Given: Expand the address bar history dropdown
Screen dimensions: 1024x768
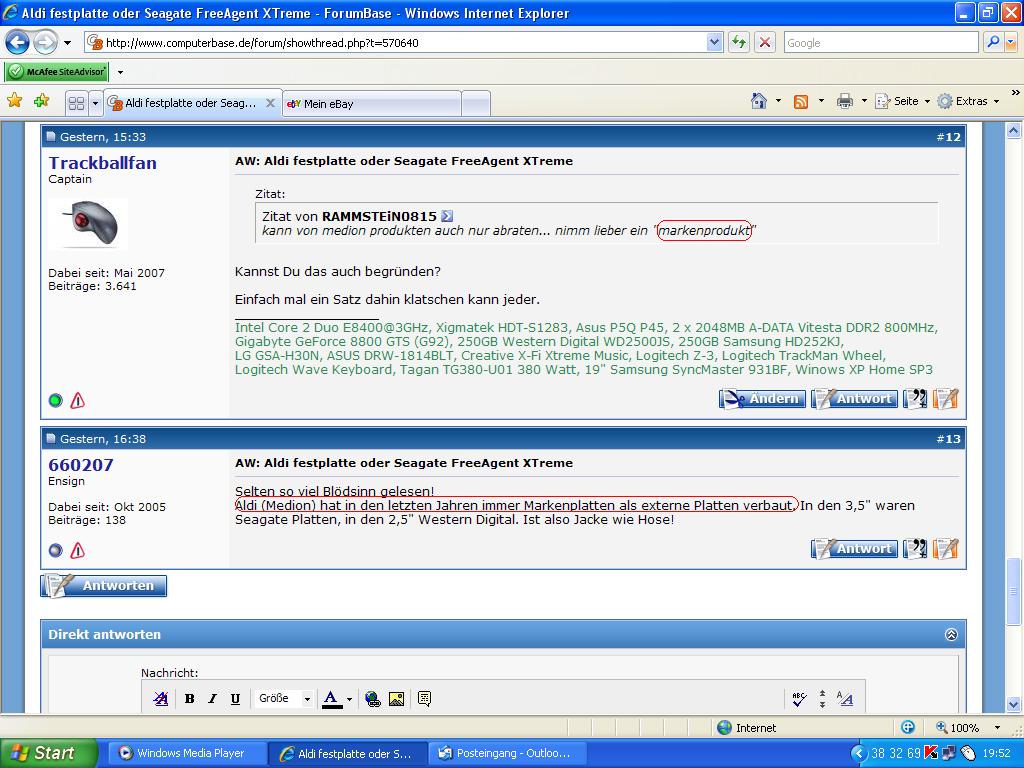Looking at the screenshot, I should coord(714,43).
